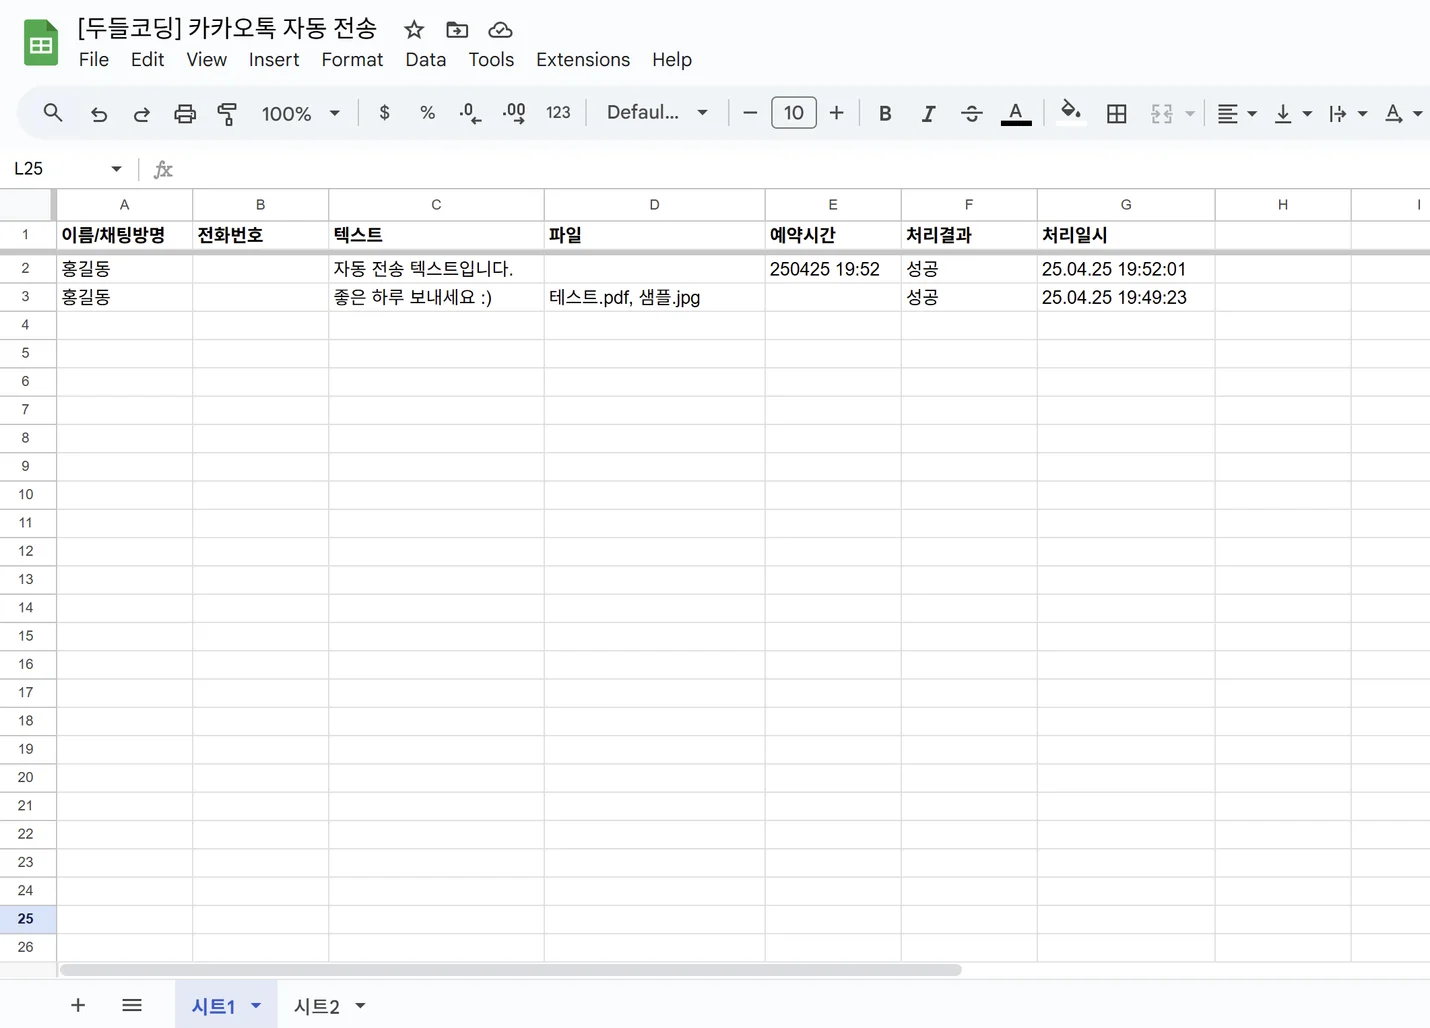Open horizontal align dropdown

coord(1237,114)
